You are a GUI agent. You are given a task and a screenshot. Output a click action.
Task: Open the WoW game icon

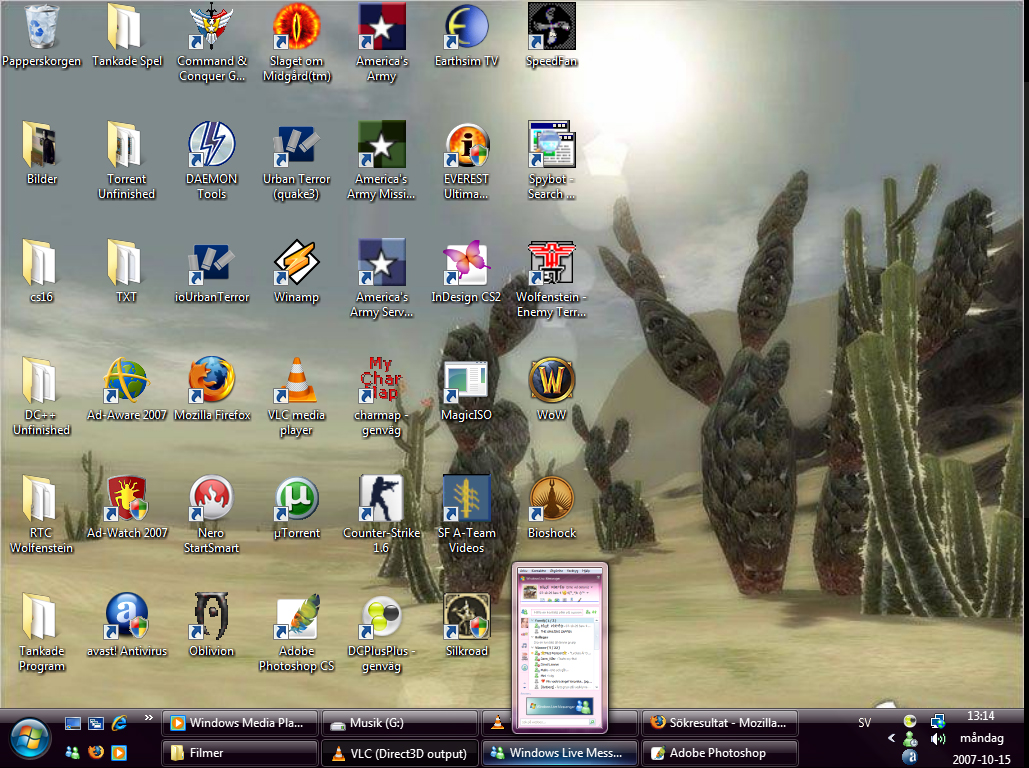(x=551, y=381)
